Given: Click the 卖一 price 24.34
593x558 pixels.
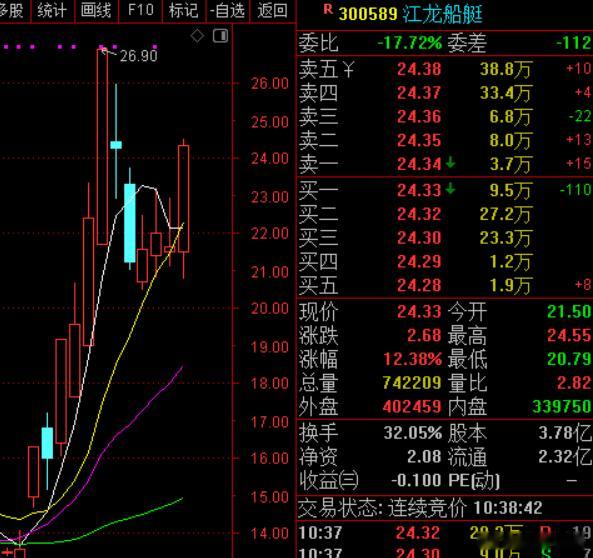Looking at the screenshot, I should pos(419,164).
